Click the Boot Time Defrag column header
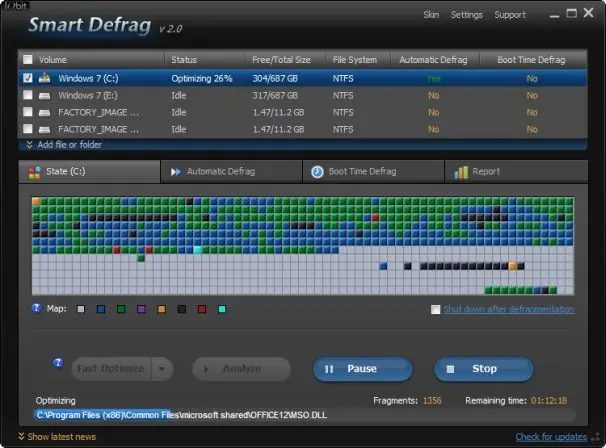Screen dimensions: 606x448 (531, 60)
